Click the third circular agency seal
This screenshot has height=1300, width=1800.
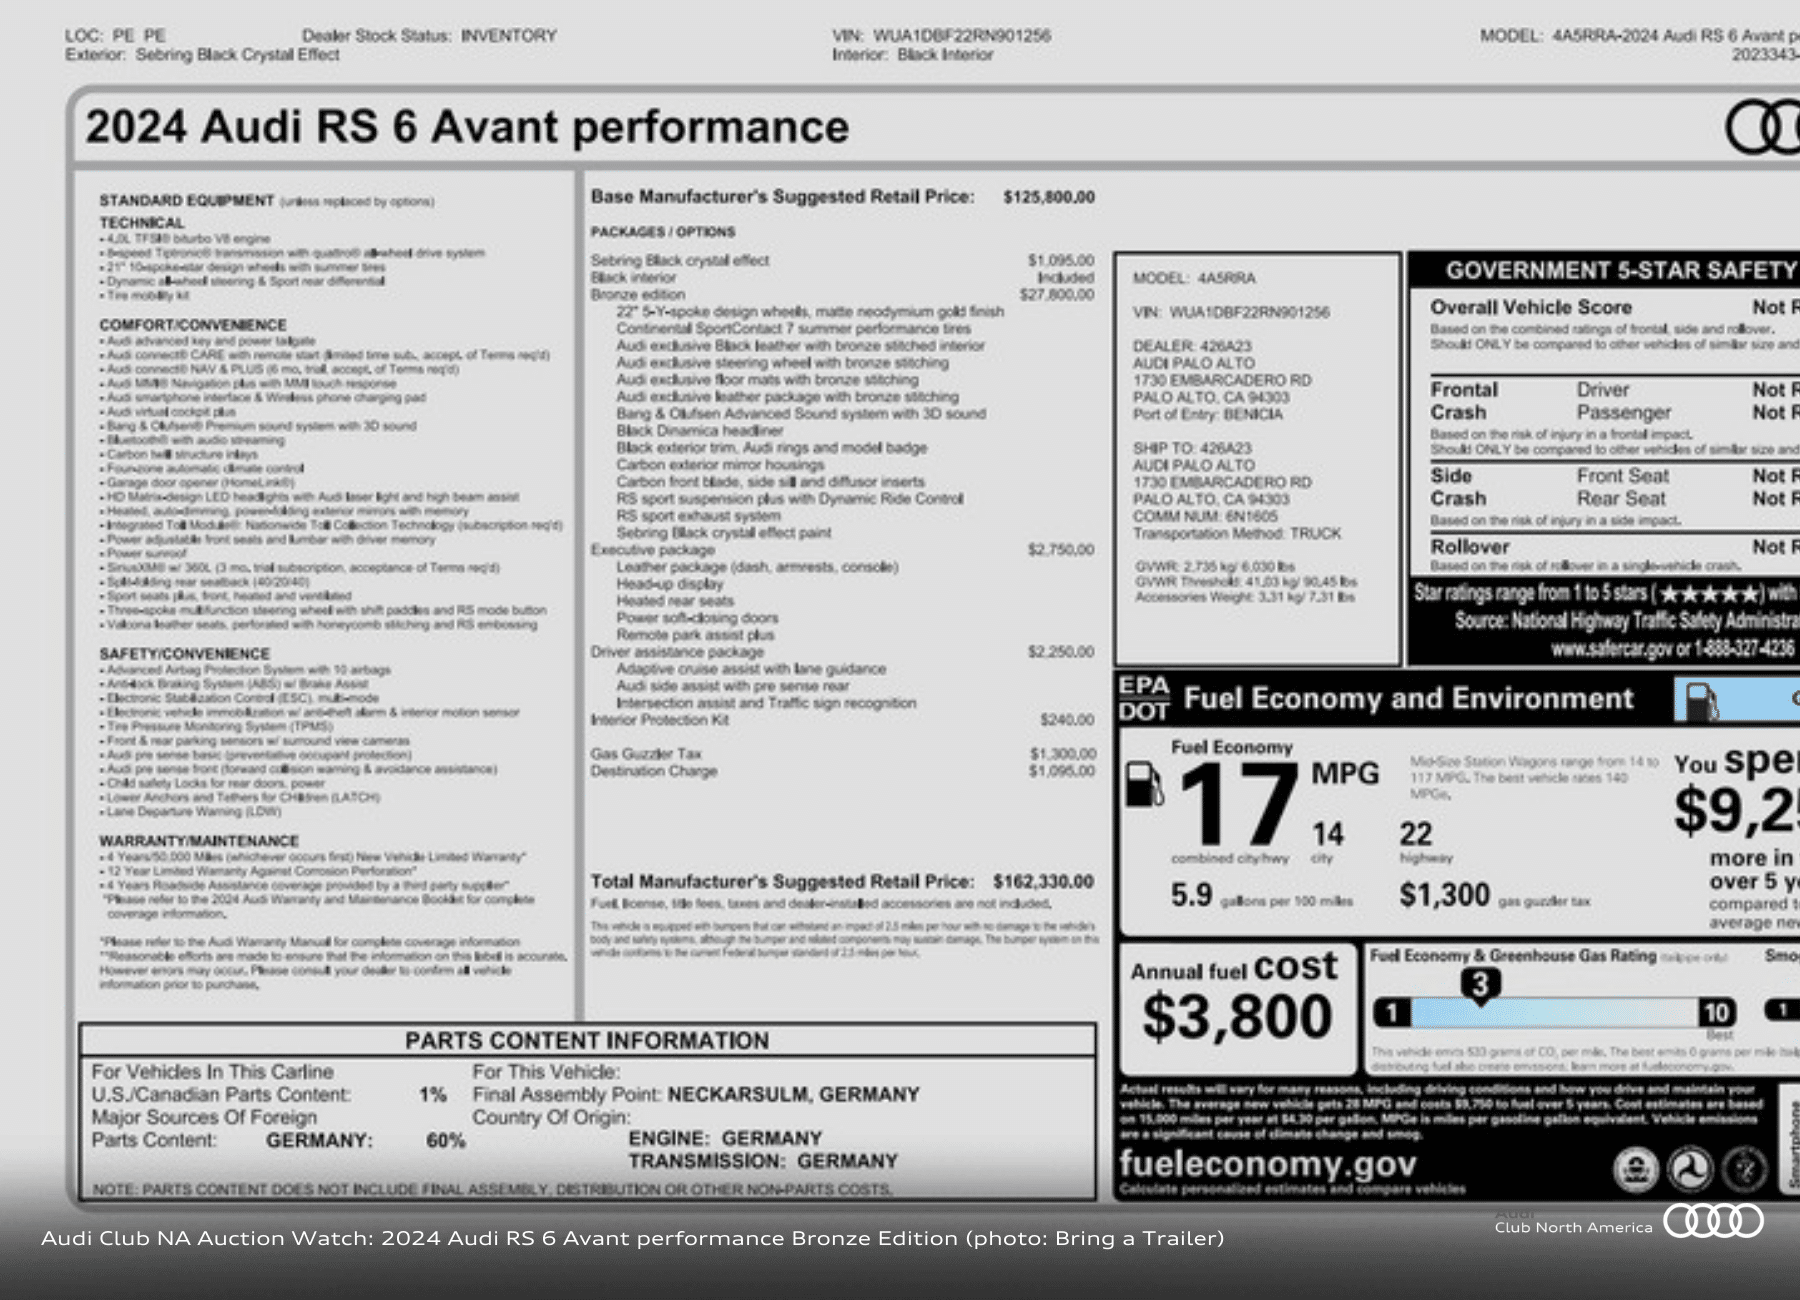pyautogui.click(x=1745, y=1168)
